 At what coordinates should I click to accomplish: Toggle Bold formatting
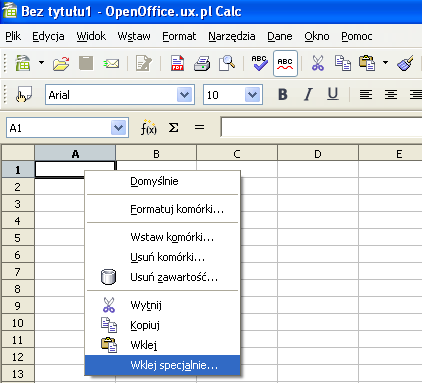[x=283, y=95]
